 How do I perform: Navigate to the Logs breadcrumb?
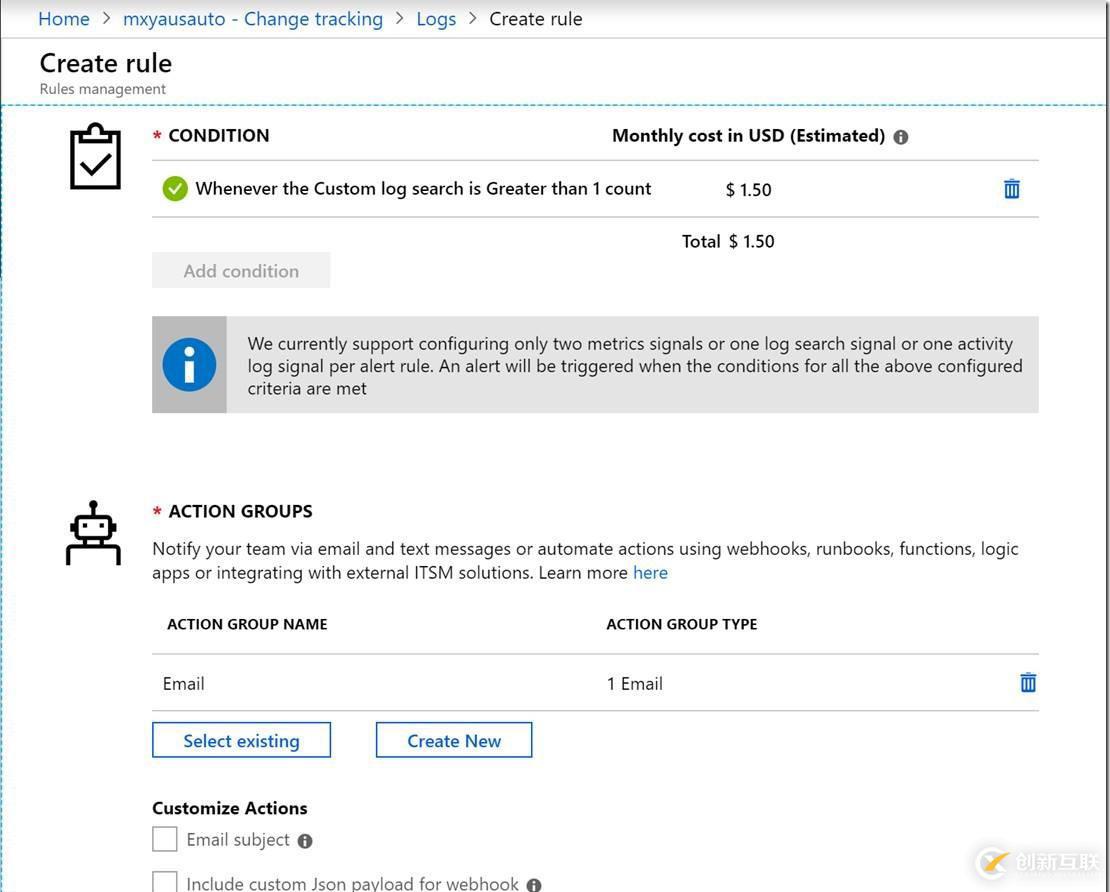pyautogui.click(x=436, y=19)
